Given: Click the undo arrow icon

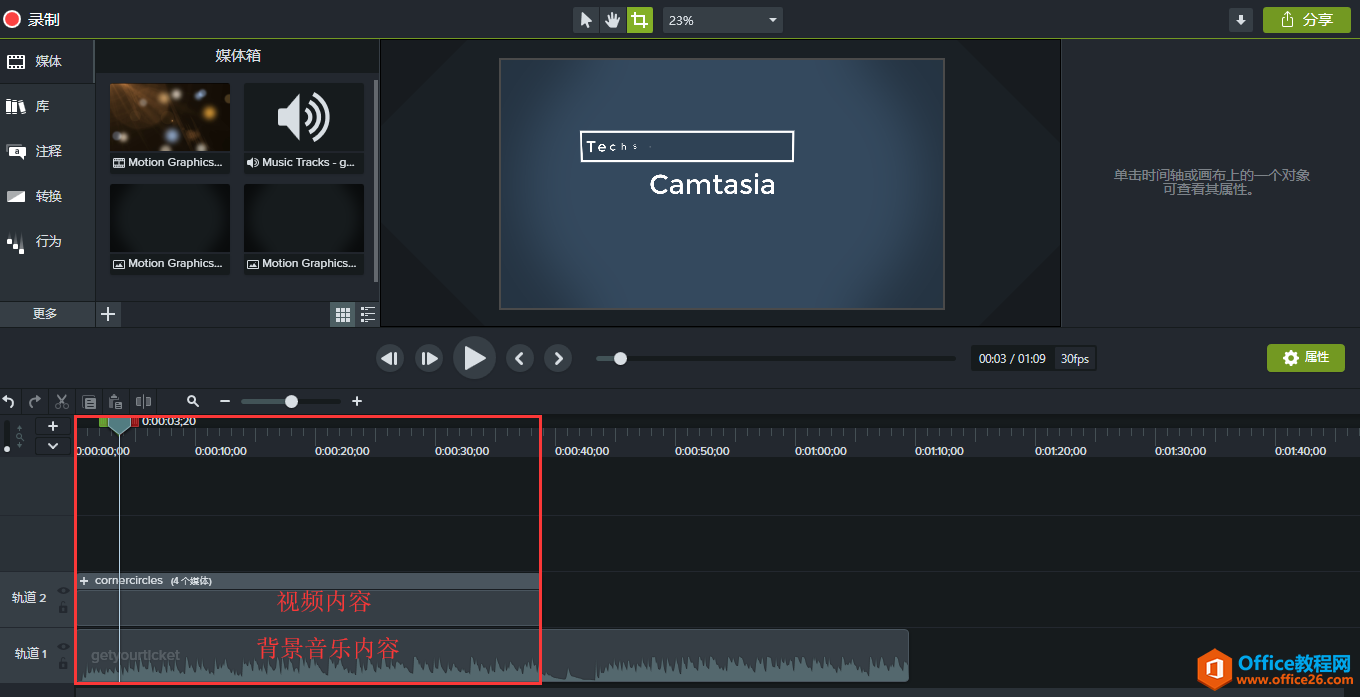Looking at the screenshot, I should tap(9, 401).
